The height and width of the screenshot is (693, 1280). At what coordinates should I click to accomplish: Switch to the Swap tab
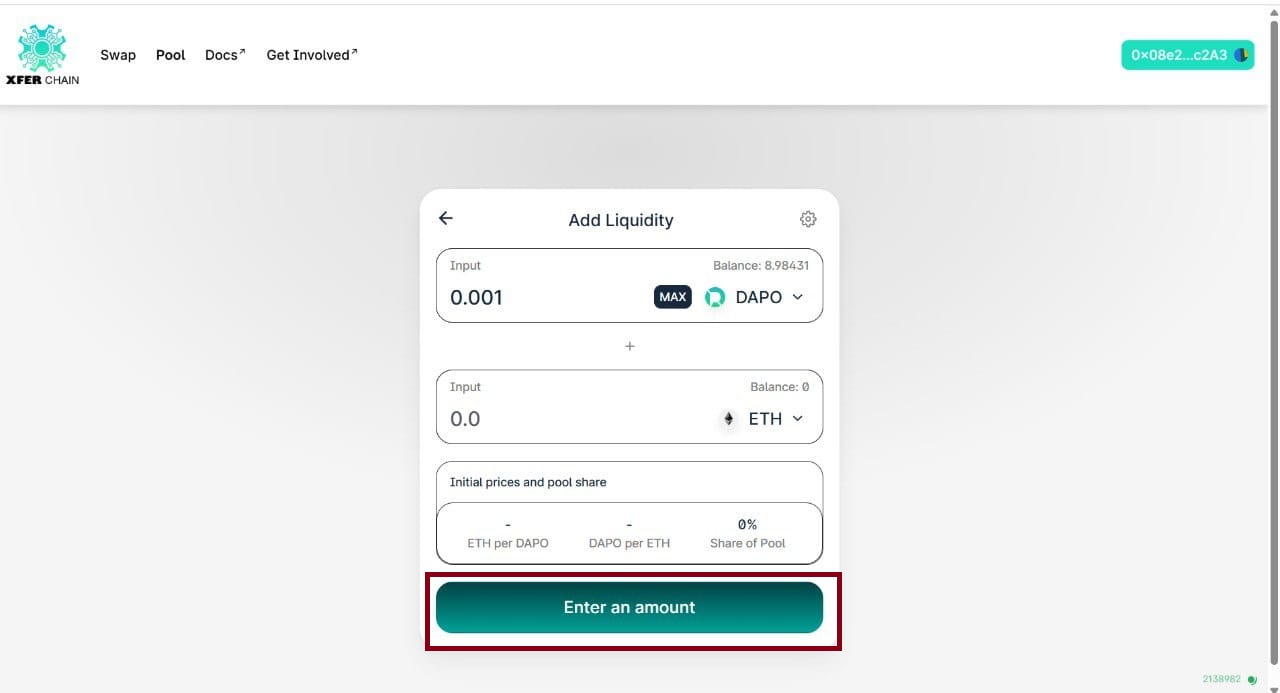tap(118, 55)
